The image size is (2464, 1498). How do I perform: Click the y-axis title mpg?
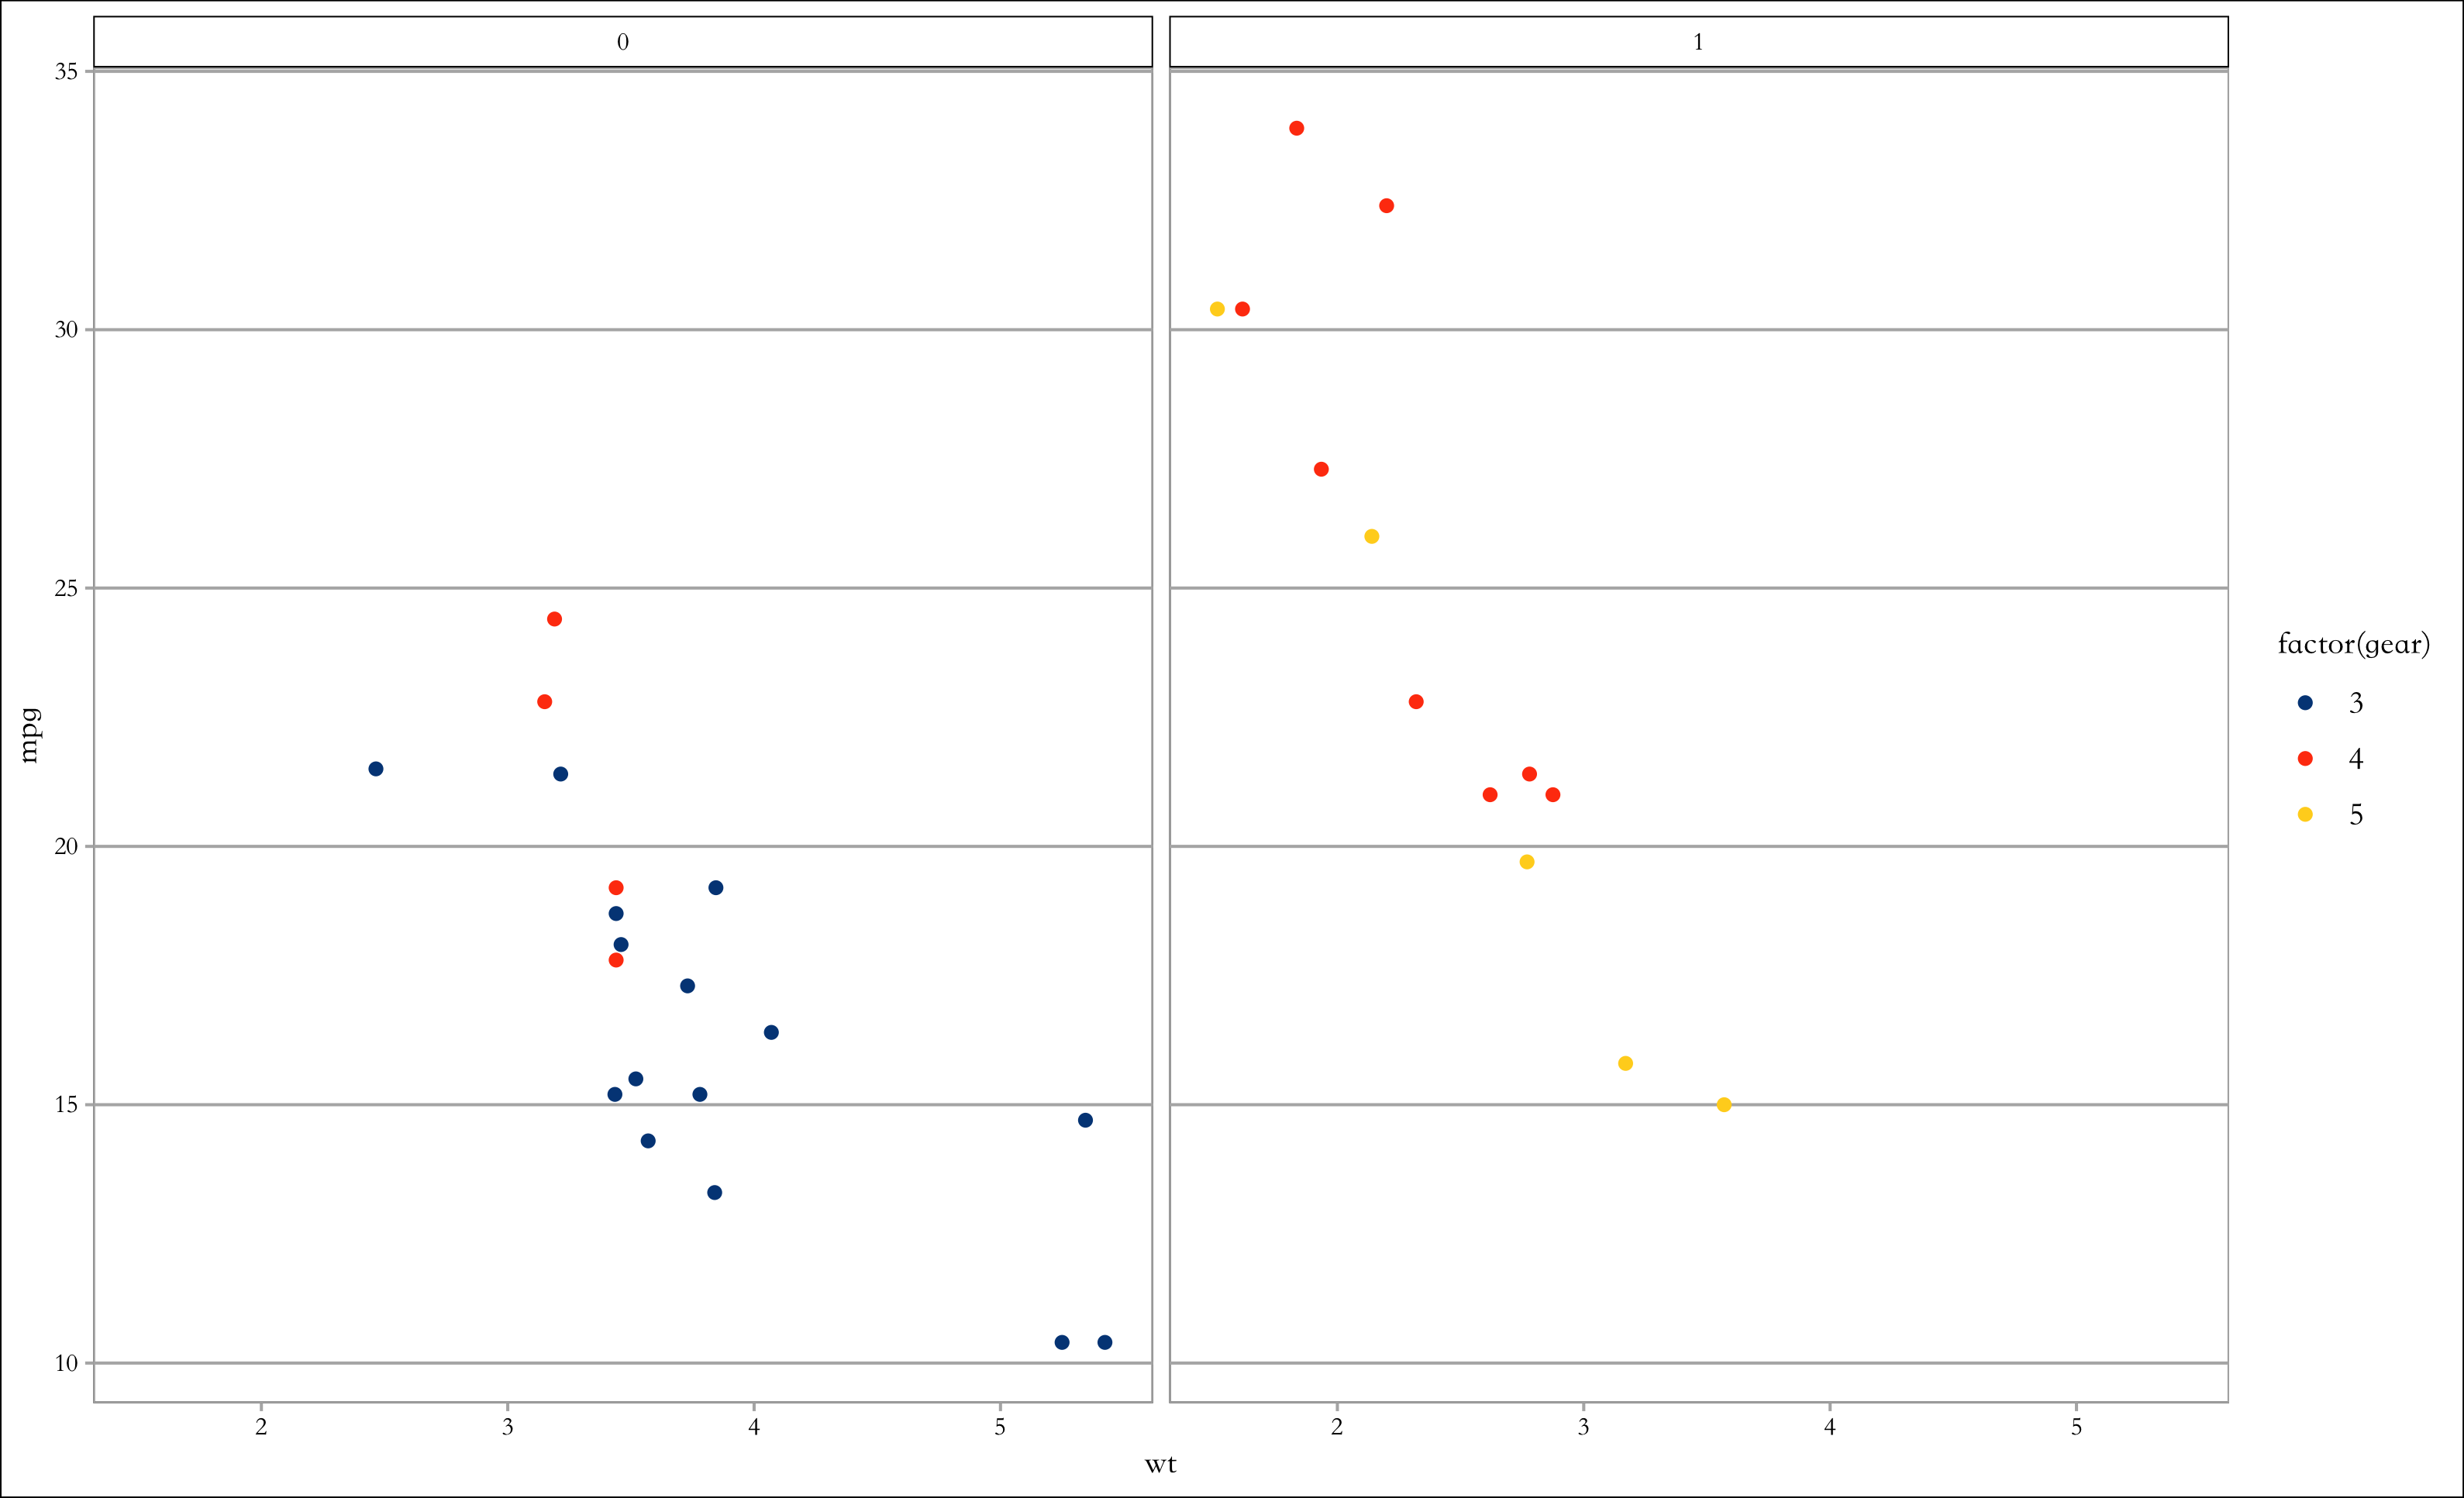pos(30,736)
